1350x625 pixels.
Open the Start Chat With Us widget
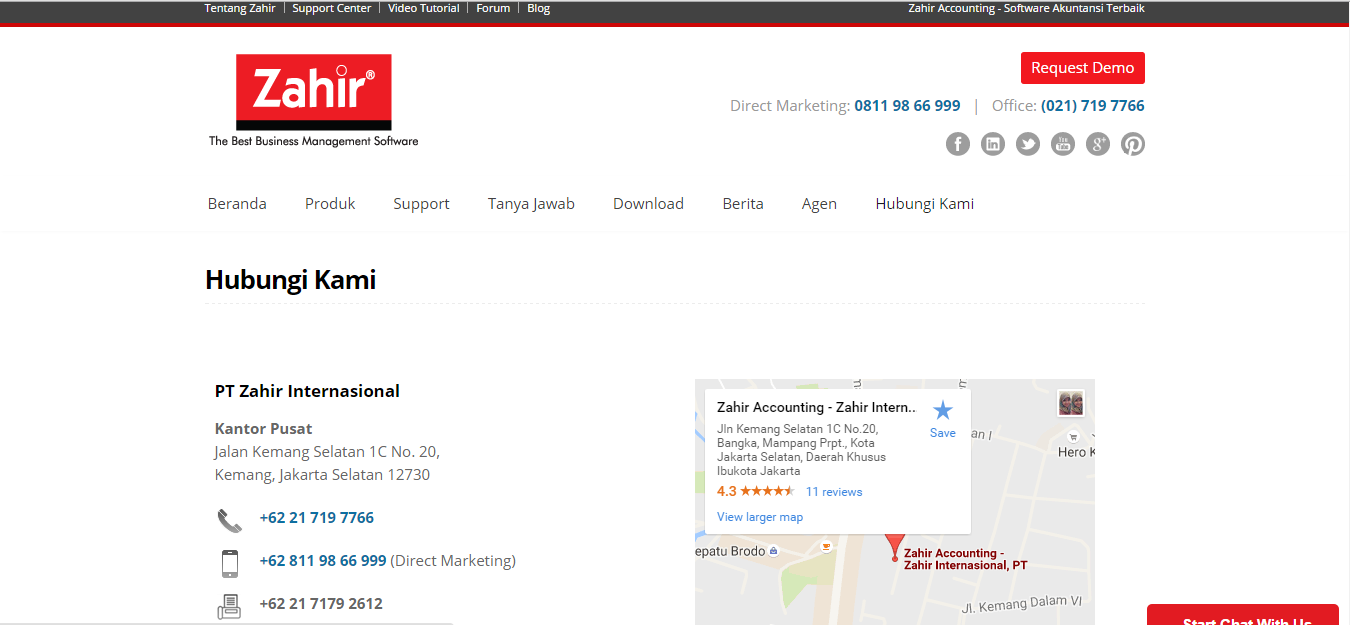[1242, 616]
